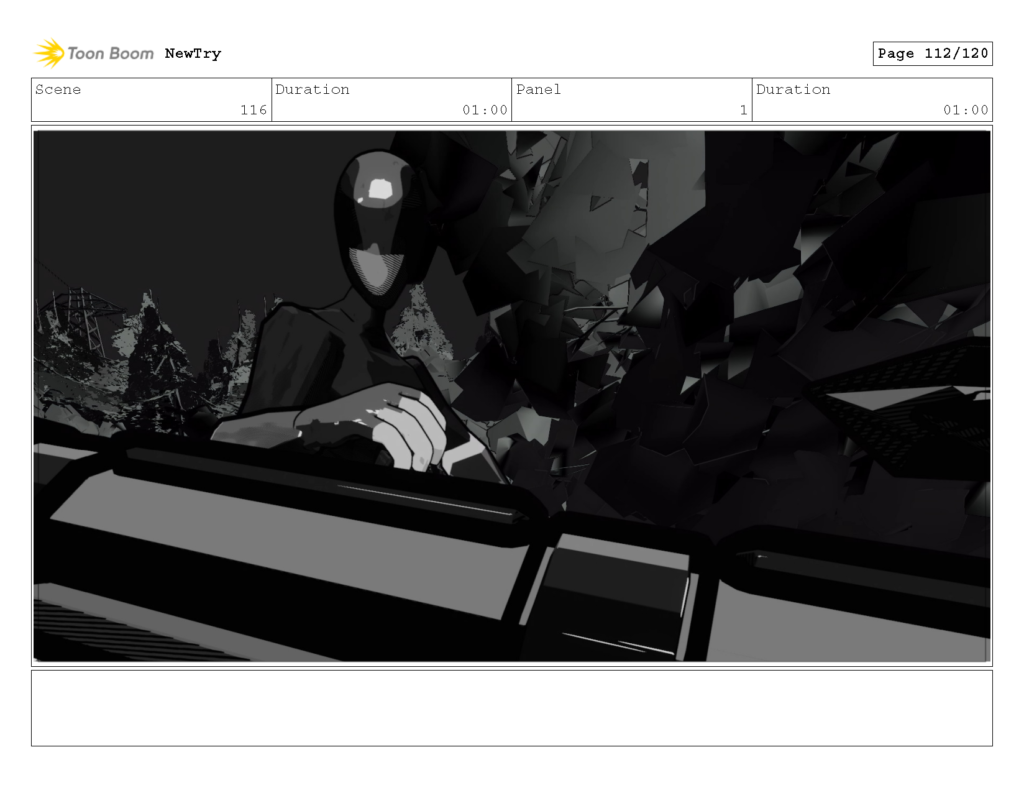Select the Scene header cell
This screenshot has width=1024, height=793.
point(60,90)
